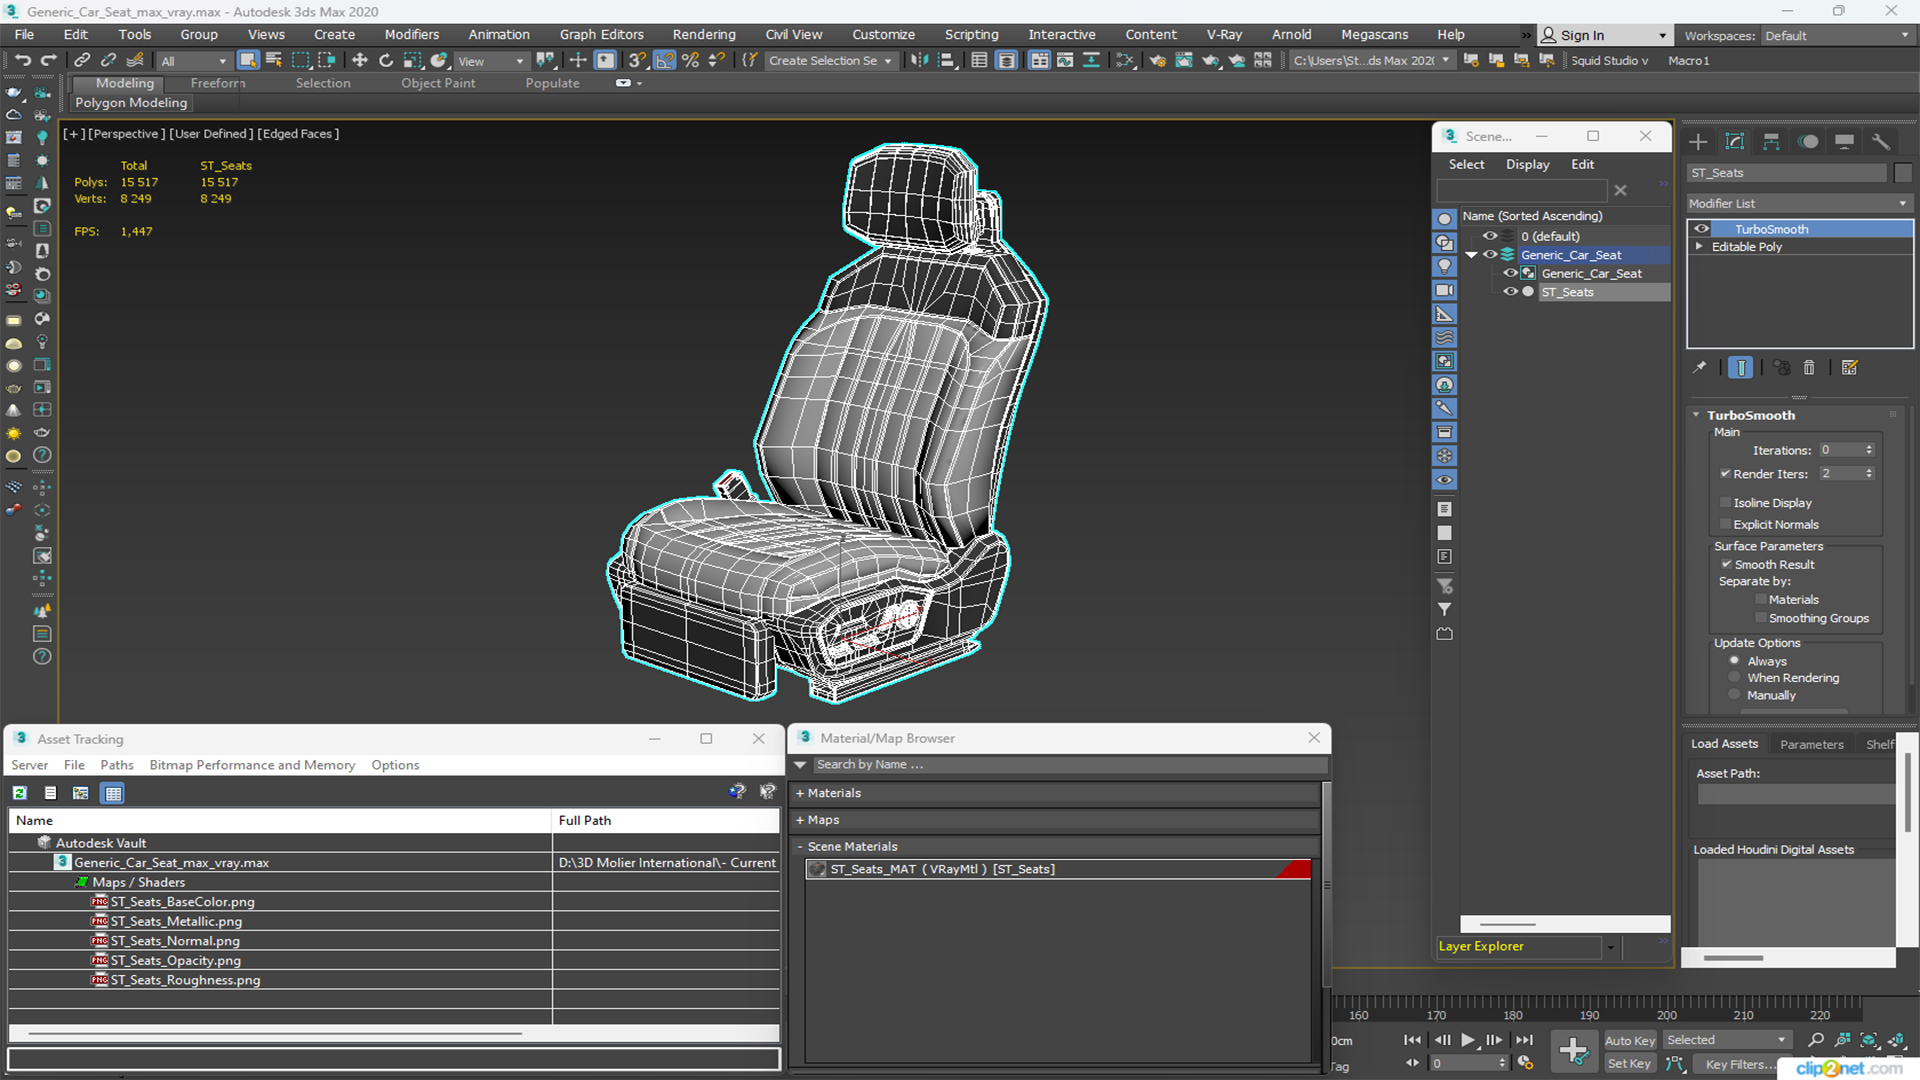Screen dimensions: 1920x1080
Task: Drag Render Iters value stepper field
Action: click(1870, 473)
